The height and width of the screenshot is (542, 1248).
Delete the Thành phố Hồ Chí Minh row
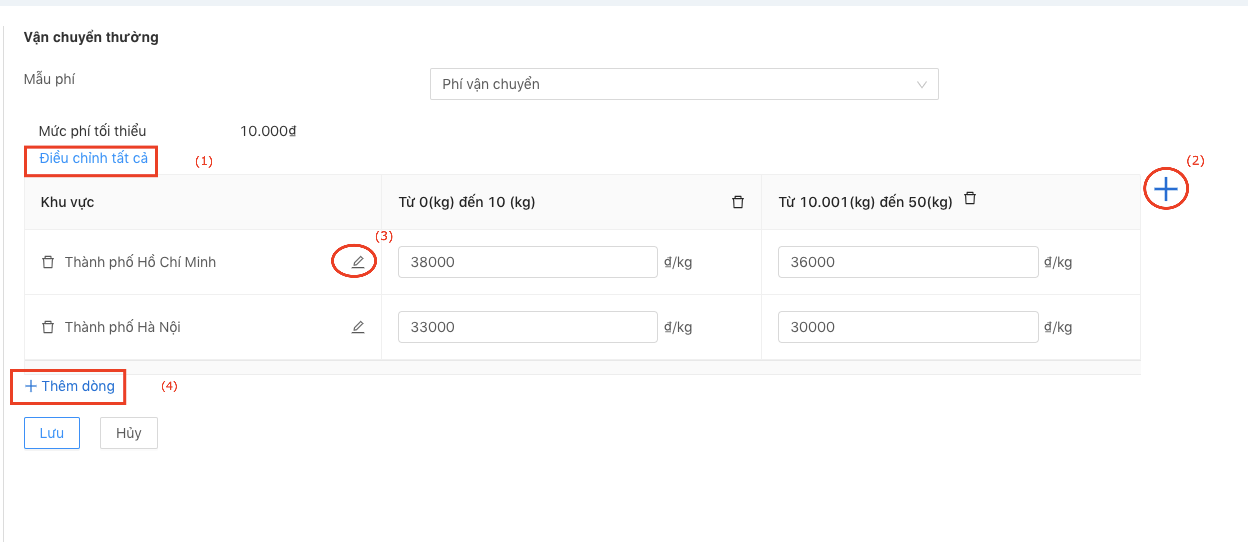pos(48,262)
